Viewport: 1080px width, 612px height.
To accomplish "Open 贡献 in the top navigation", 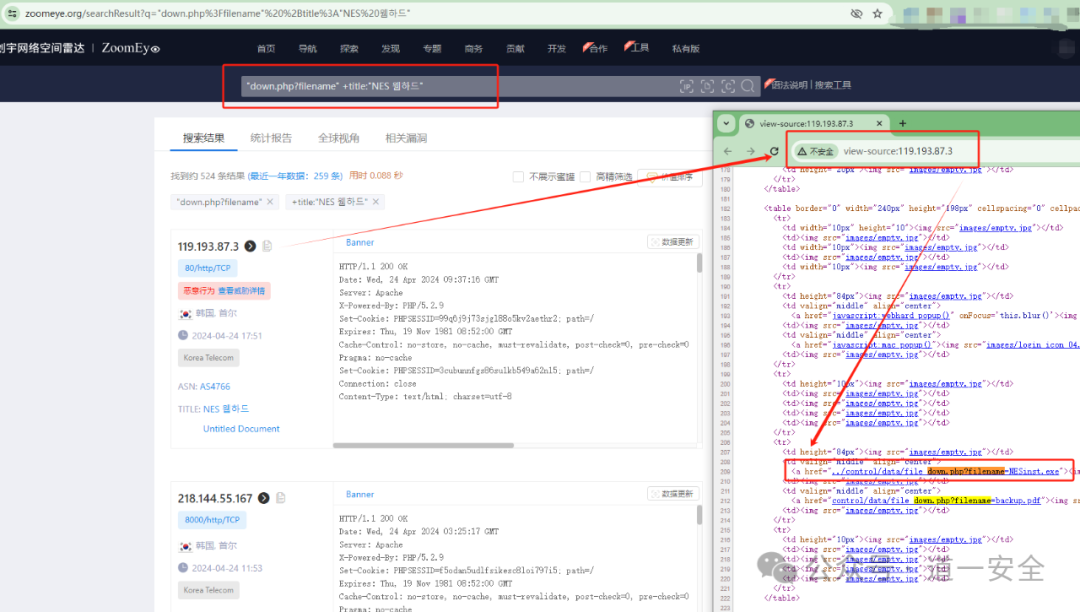I will 515,48.
